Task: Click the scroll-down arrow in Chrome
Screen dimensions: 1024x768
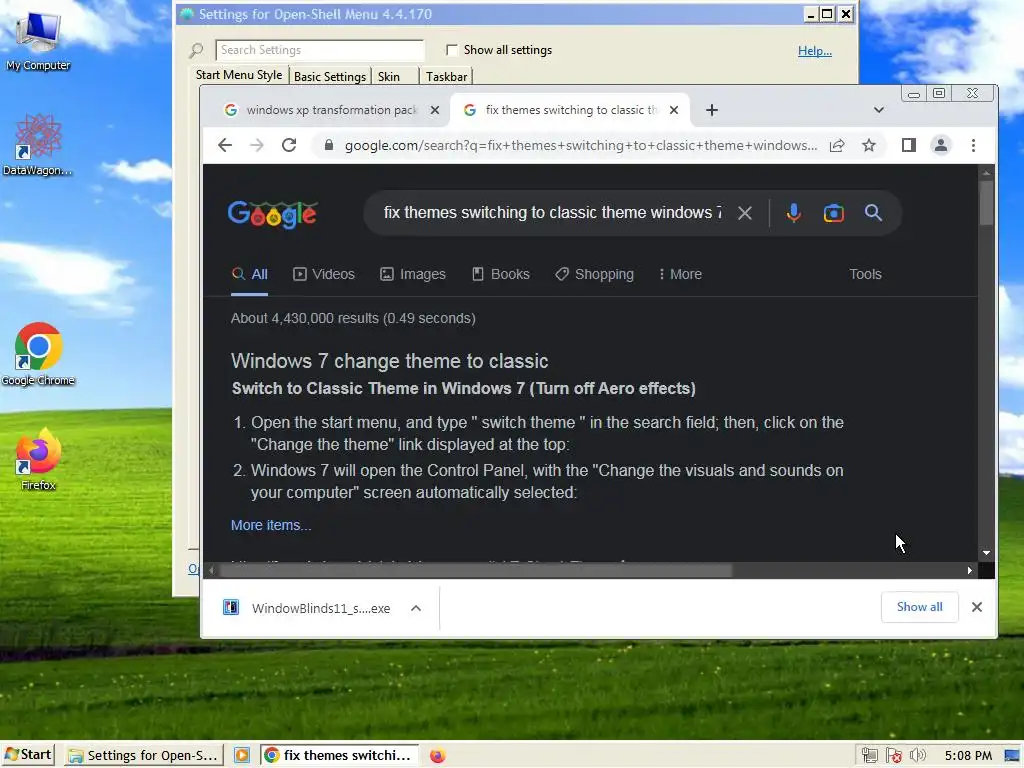Action: coord(986,553)
